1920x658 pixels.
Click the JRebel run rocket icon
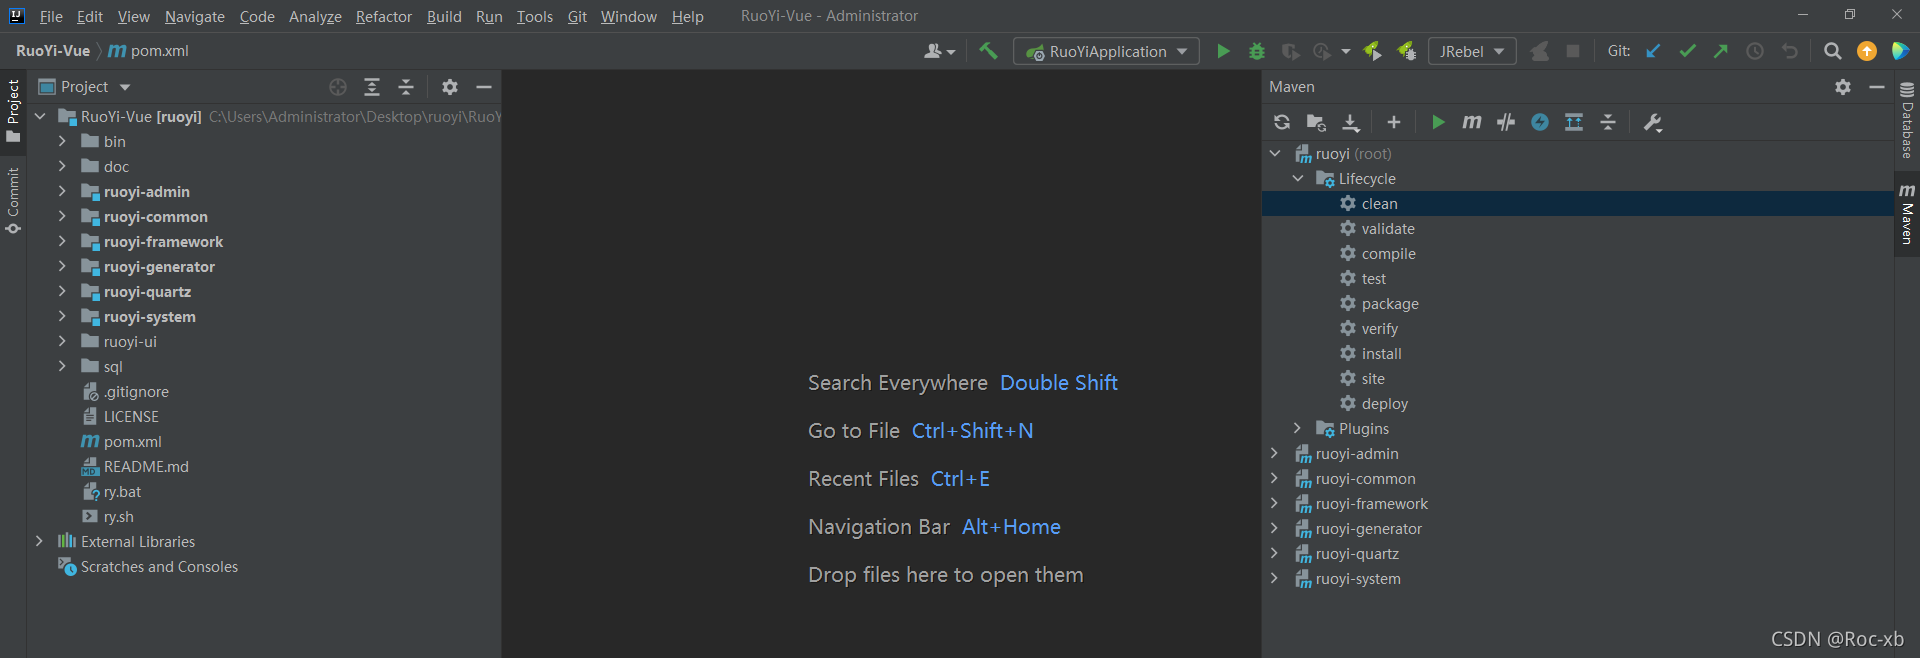pos(1373,51)
